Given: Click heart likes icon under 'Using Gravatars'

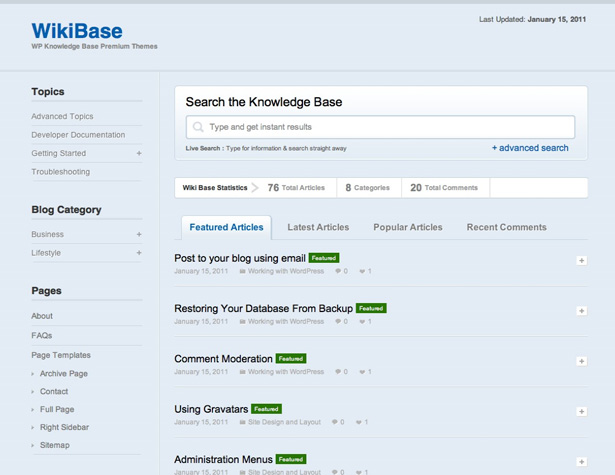Looking at the screenshot, I should (358, 422).
